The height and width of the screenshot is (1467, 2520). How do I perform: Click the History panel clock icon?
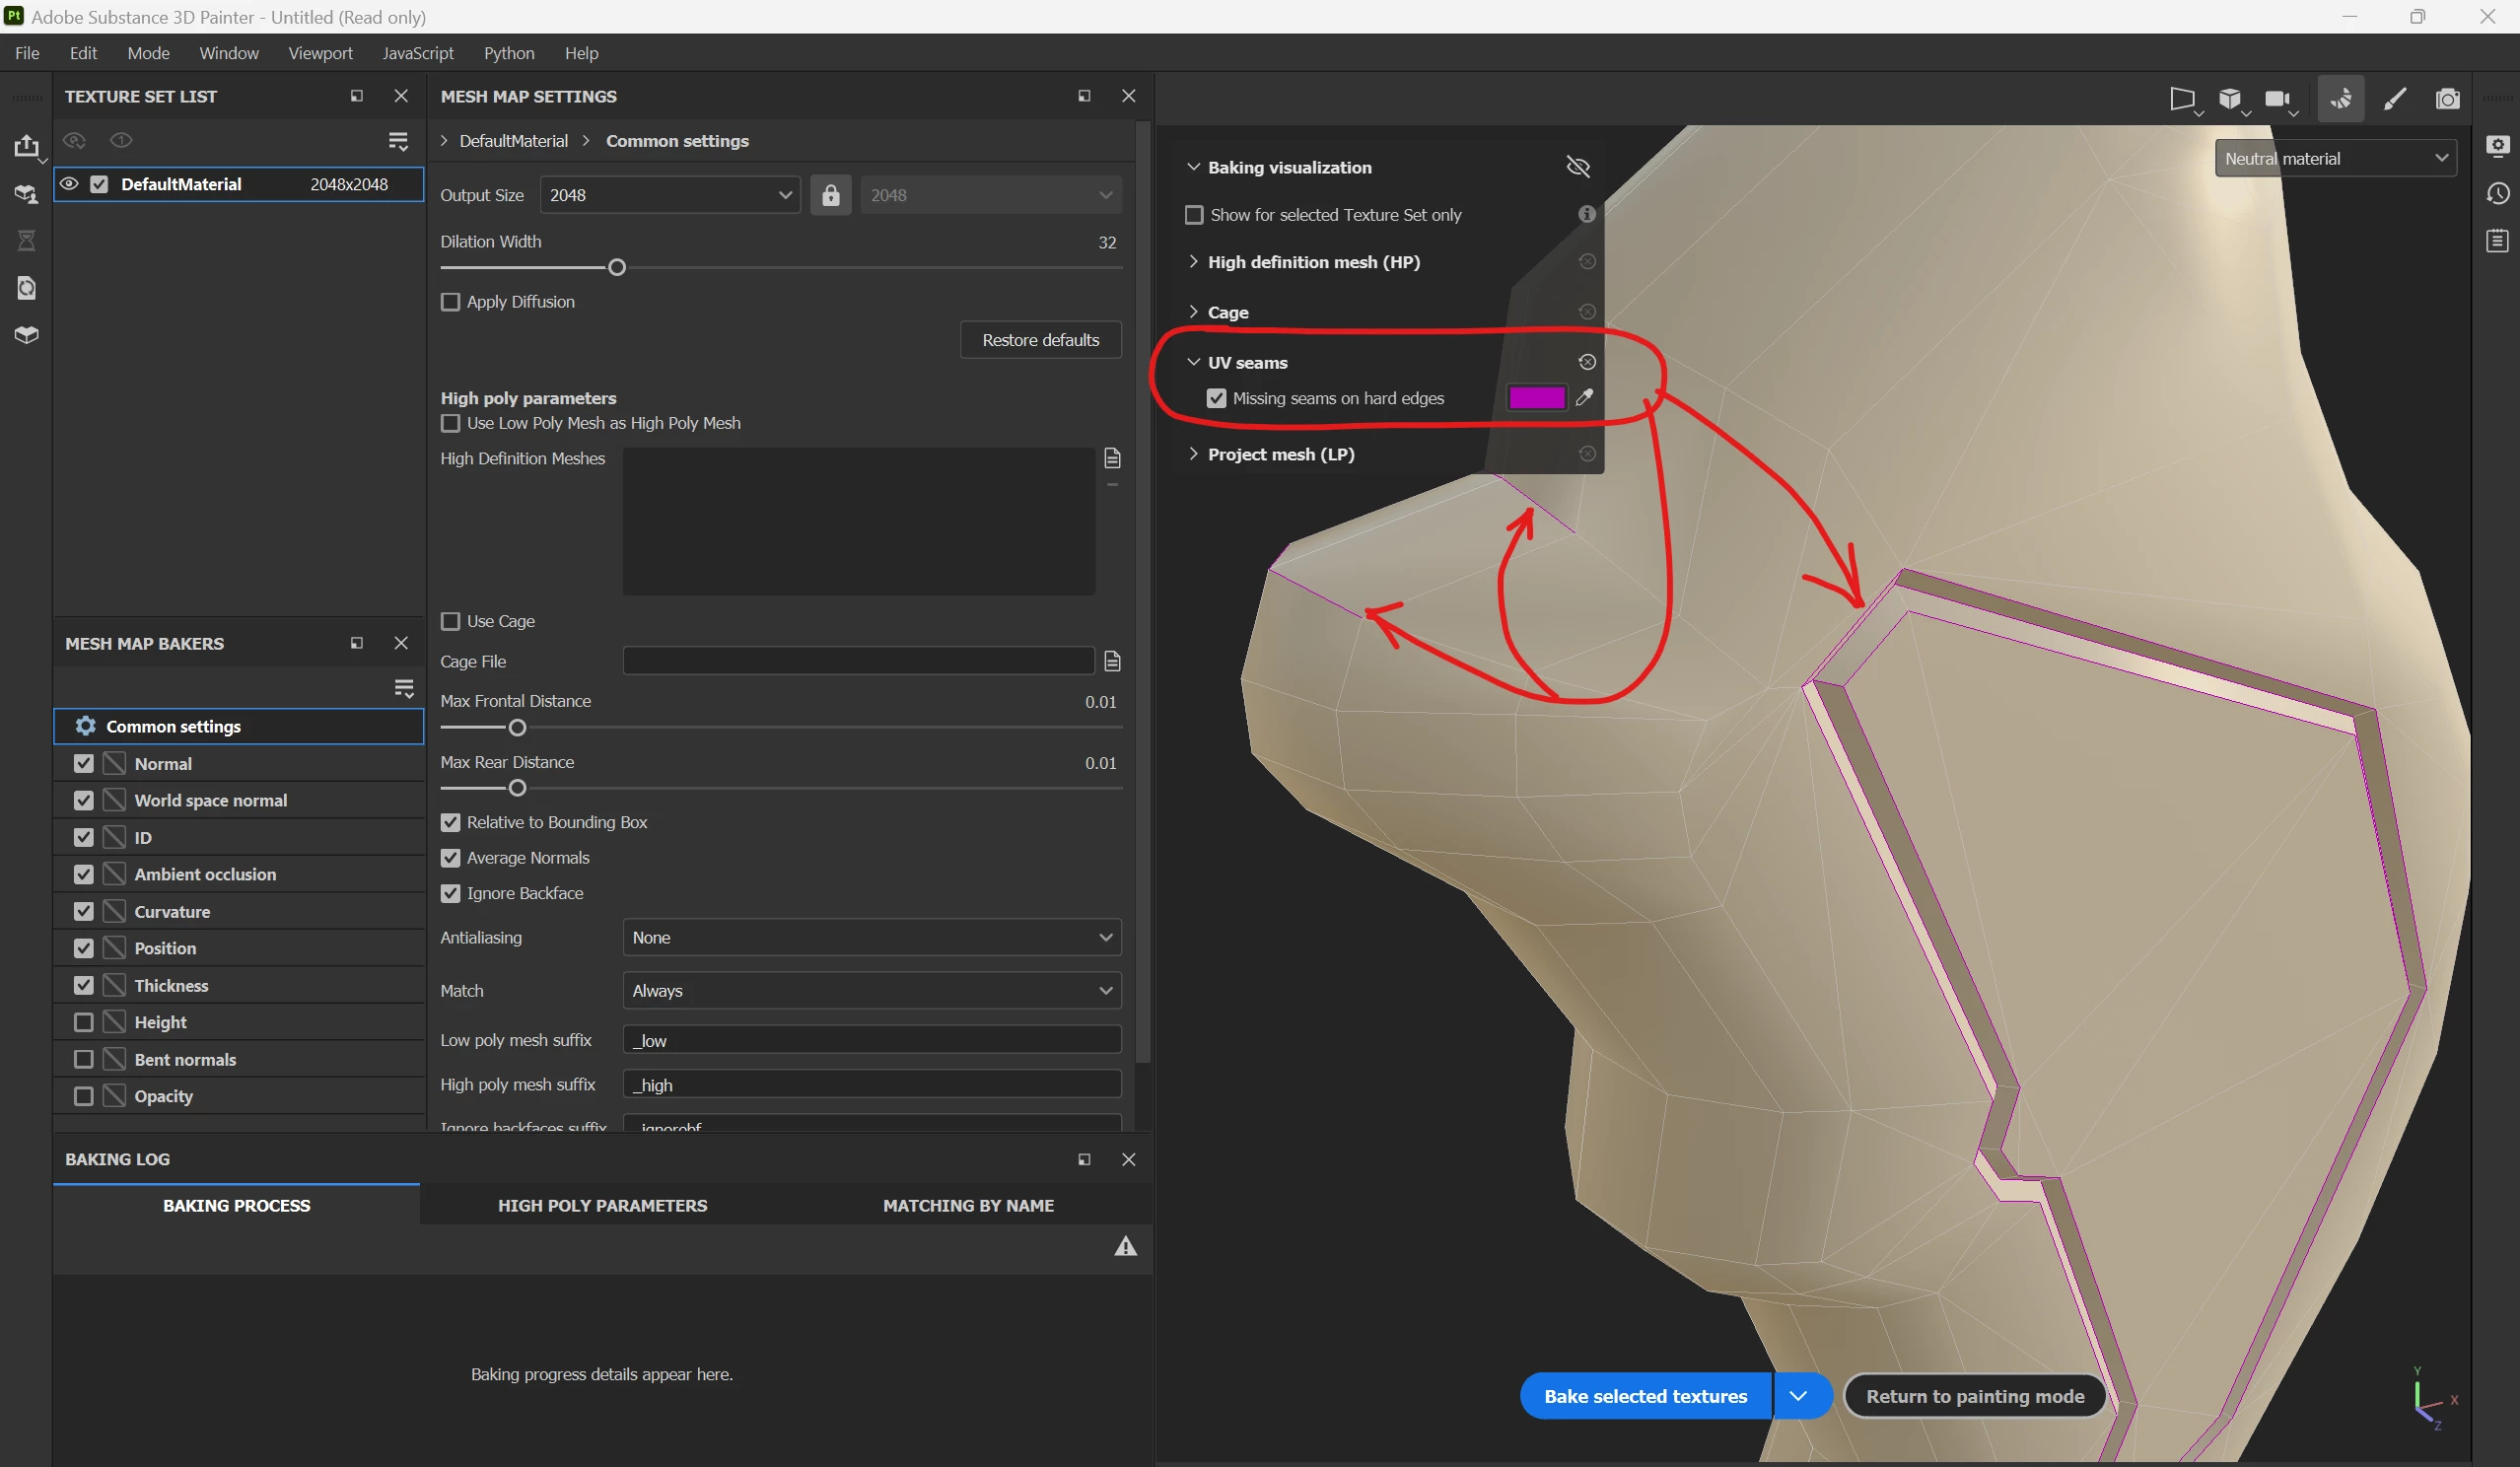coord(2497,193)
